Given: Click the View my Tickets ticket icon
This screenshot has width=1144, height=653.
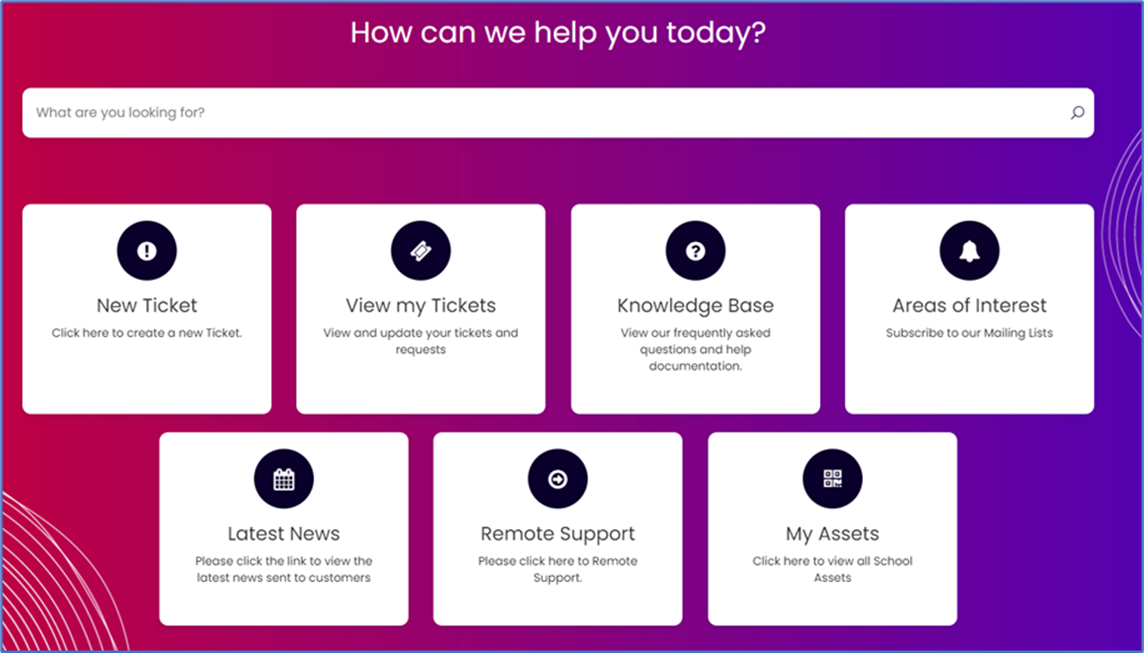Looking at the screenshot, I should point(421,251).
